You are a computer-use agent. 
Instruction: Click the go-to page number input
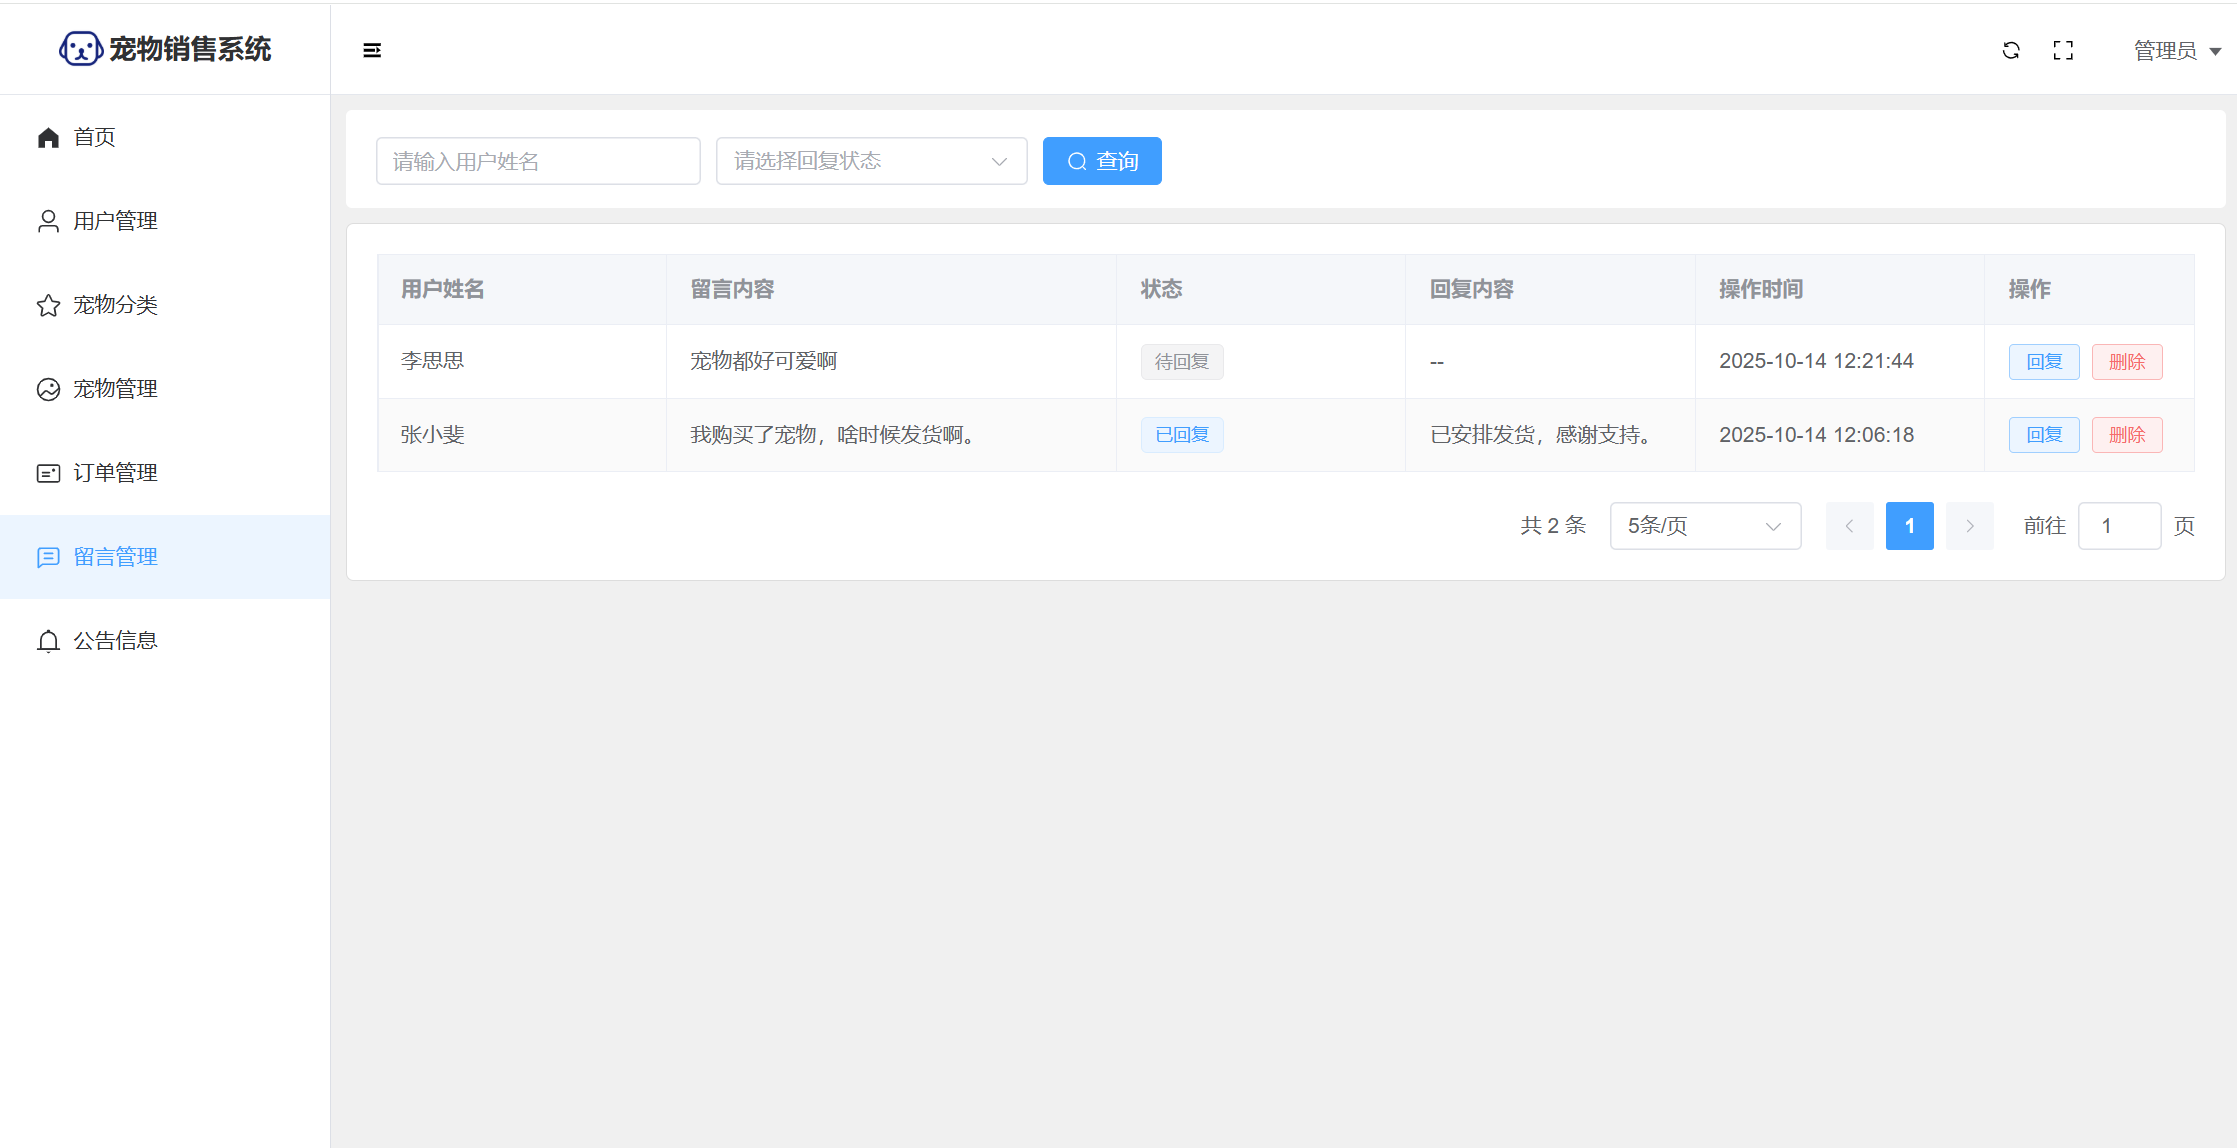[2119, 526]
